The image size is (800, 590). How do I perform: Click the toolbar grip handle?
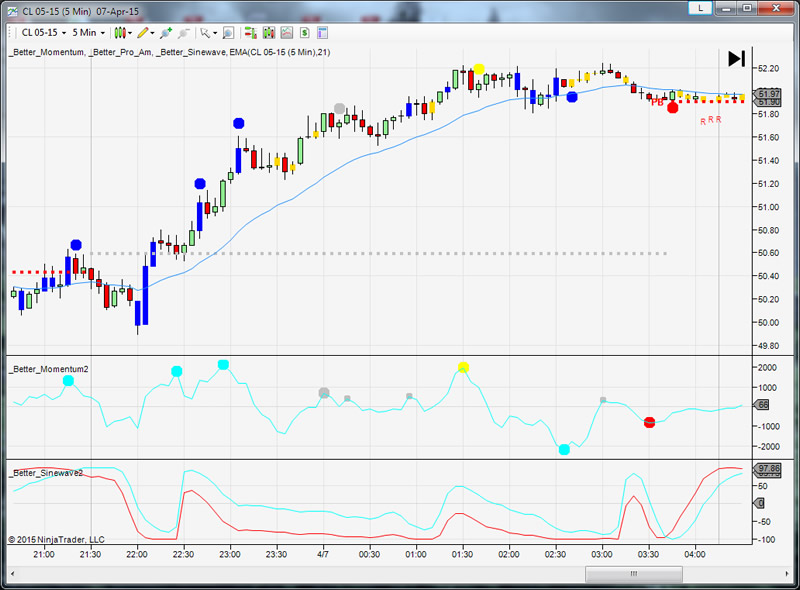click(x=10, y=33)
